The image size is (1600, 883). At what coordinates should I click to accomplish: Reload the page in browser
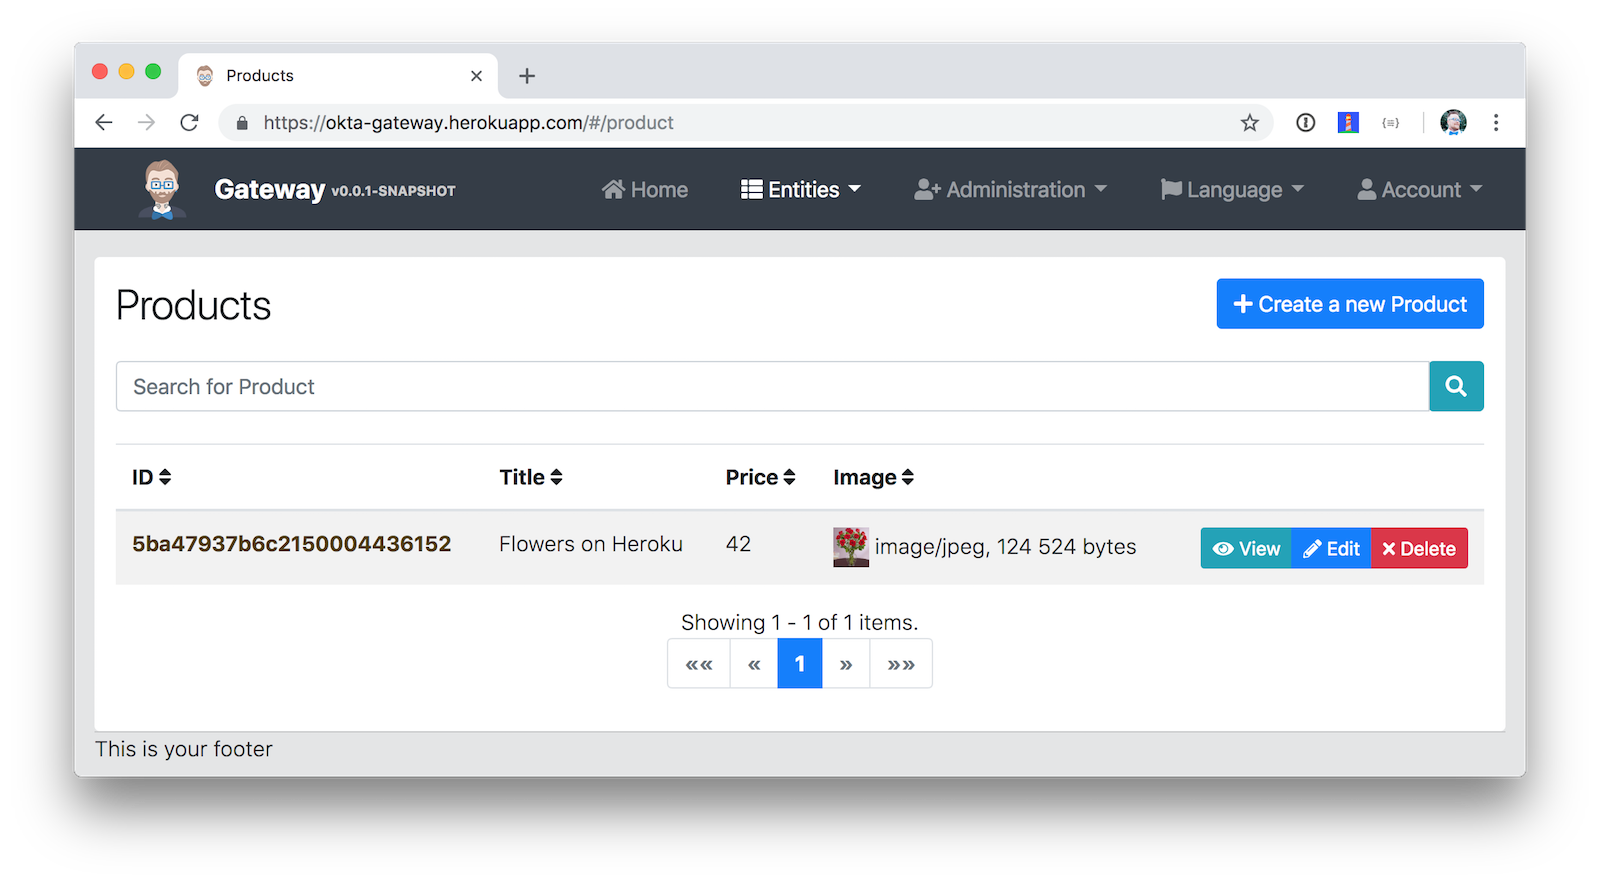click(x=189, y=123)
